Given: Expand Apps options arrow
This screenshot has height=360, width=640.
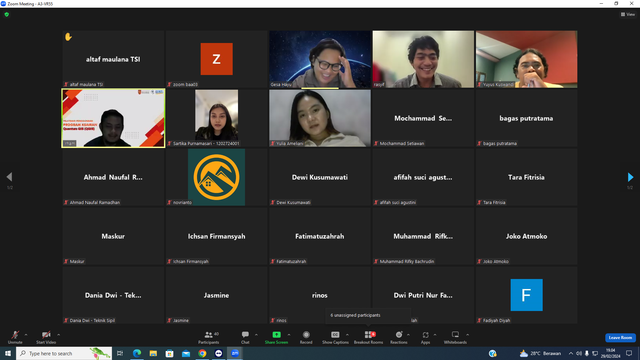Looking at the screenshot, I should 435,335.
